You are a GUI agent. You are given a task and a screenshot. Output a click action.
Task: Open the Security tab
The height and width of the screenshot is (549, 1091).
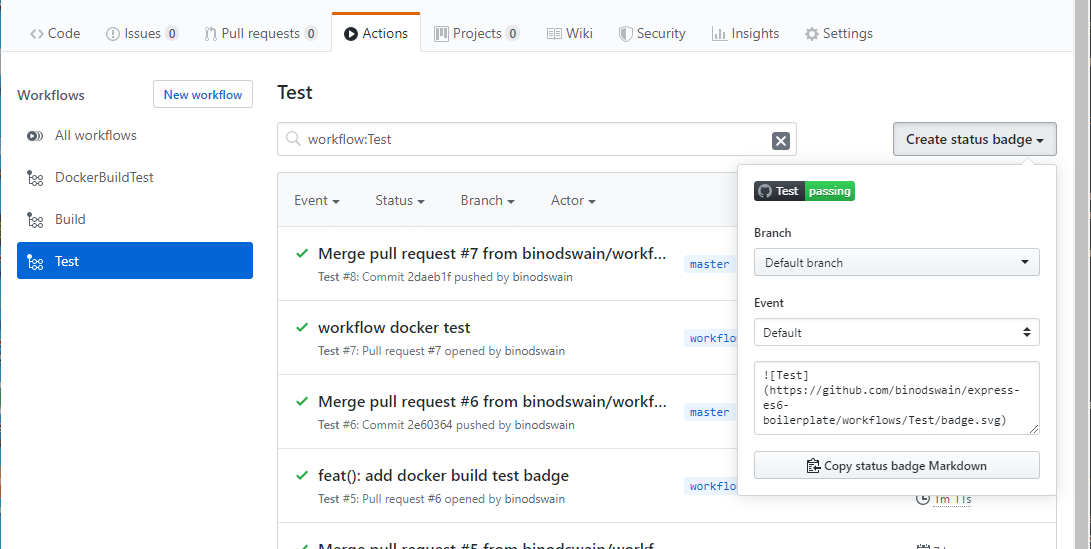[x=652, y=33]
